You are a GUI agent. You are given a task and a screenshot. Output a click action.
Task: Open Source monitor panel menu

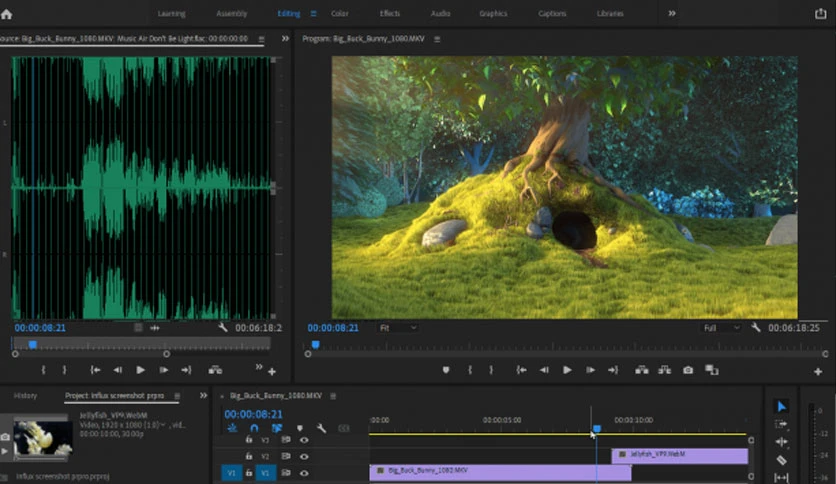(261, 39)
